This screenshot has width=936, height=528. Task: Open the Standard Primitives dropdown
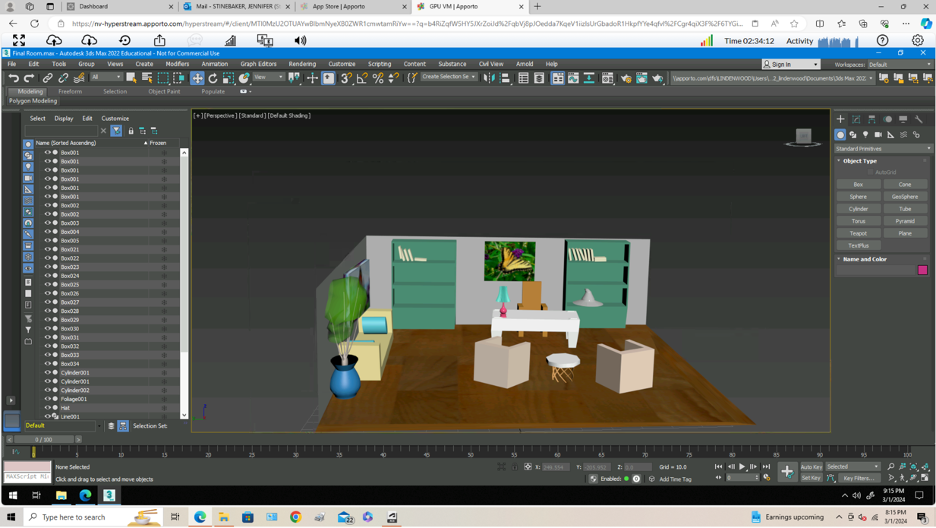(883, 148)
